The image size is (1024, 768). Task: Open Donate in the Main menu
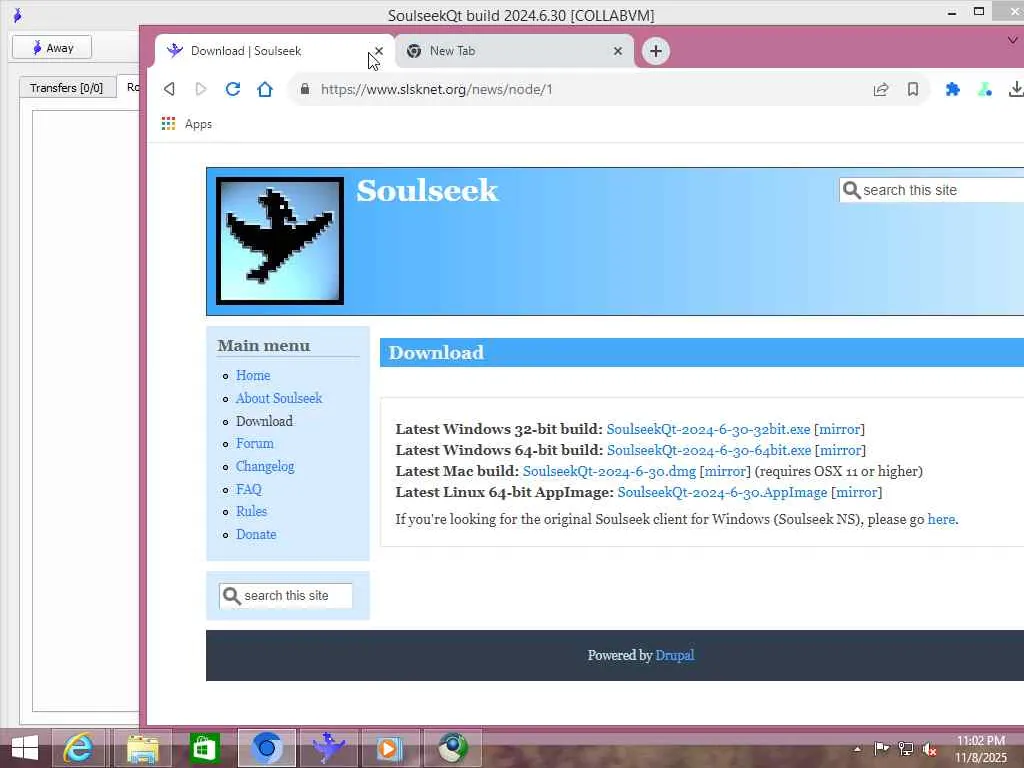(256, 534)
